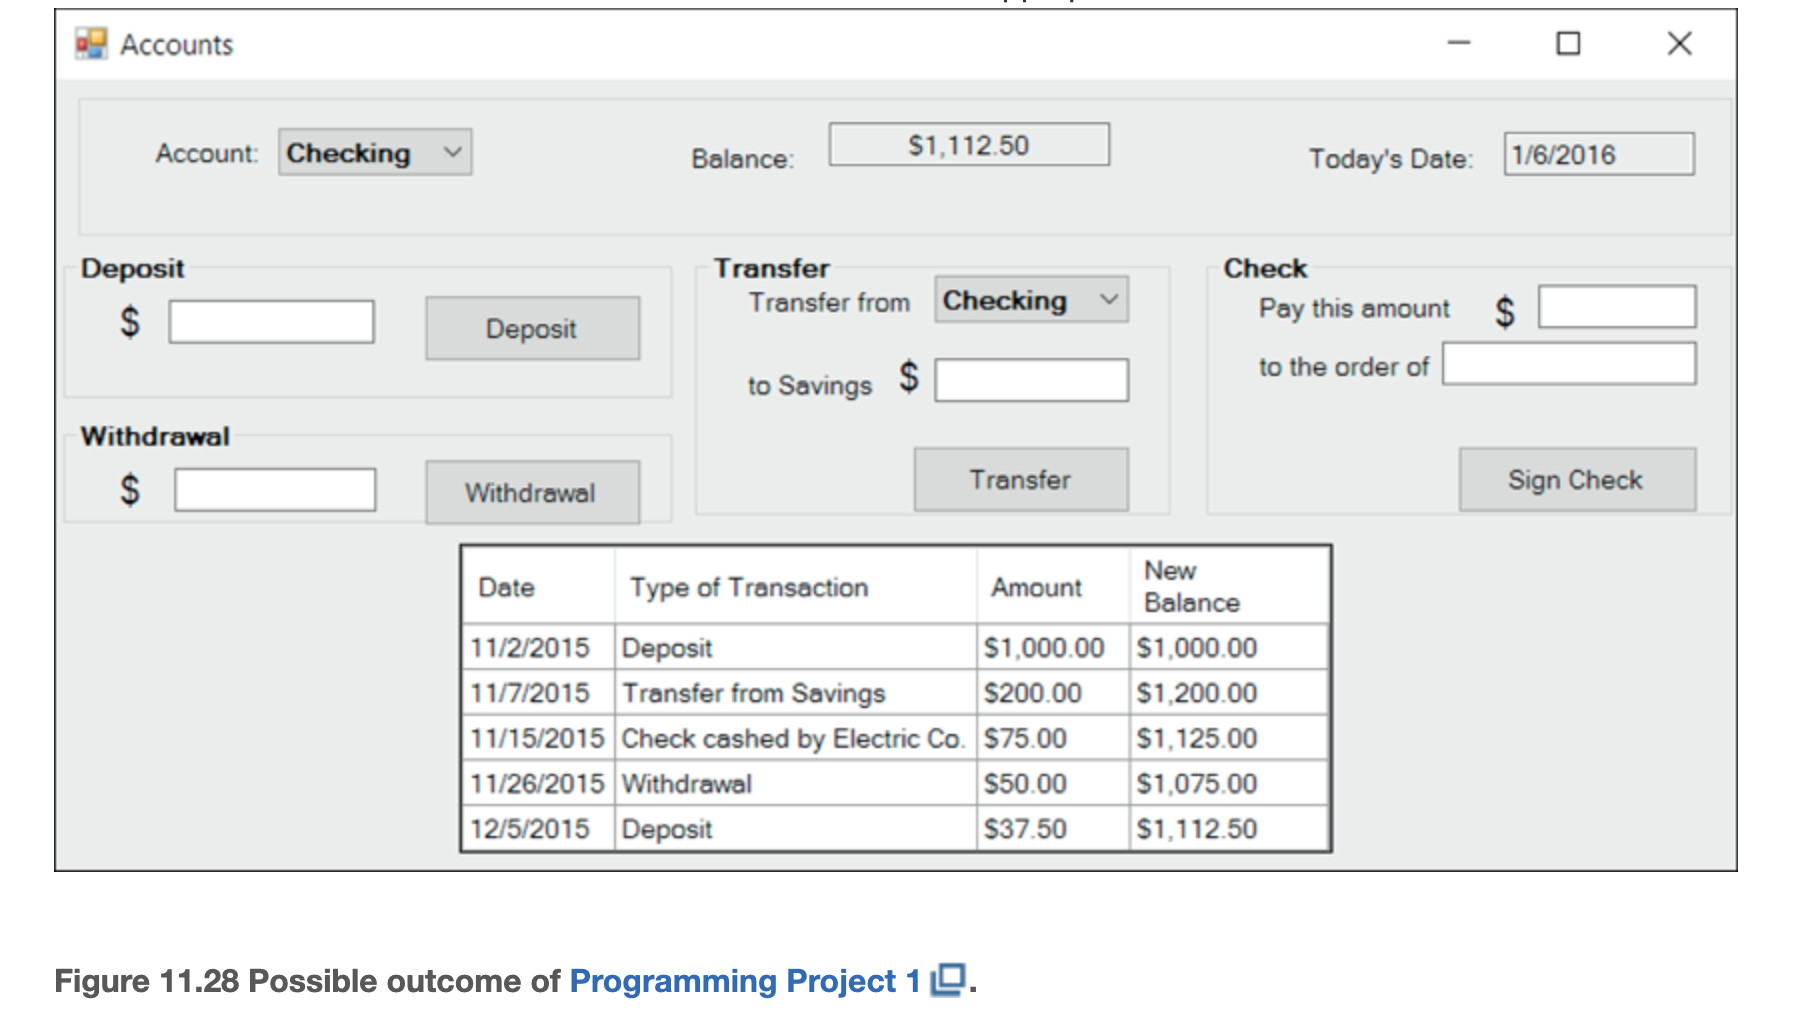Click the New Balance column header
Viewport: 1812px width, 1024px height.
click(x=1191, y=586)
